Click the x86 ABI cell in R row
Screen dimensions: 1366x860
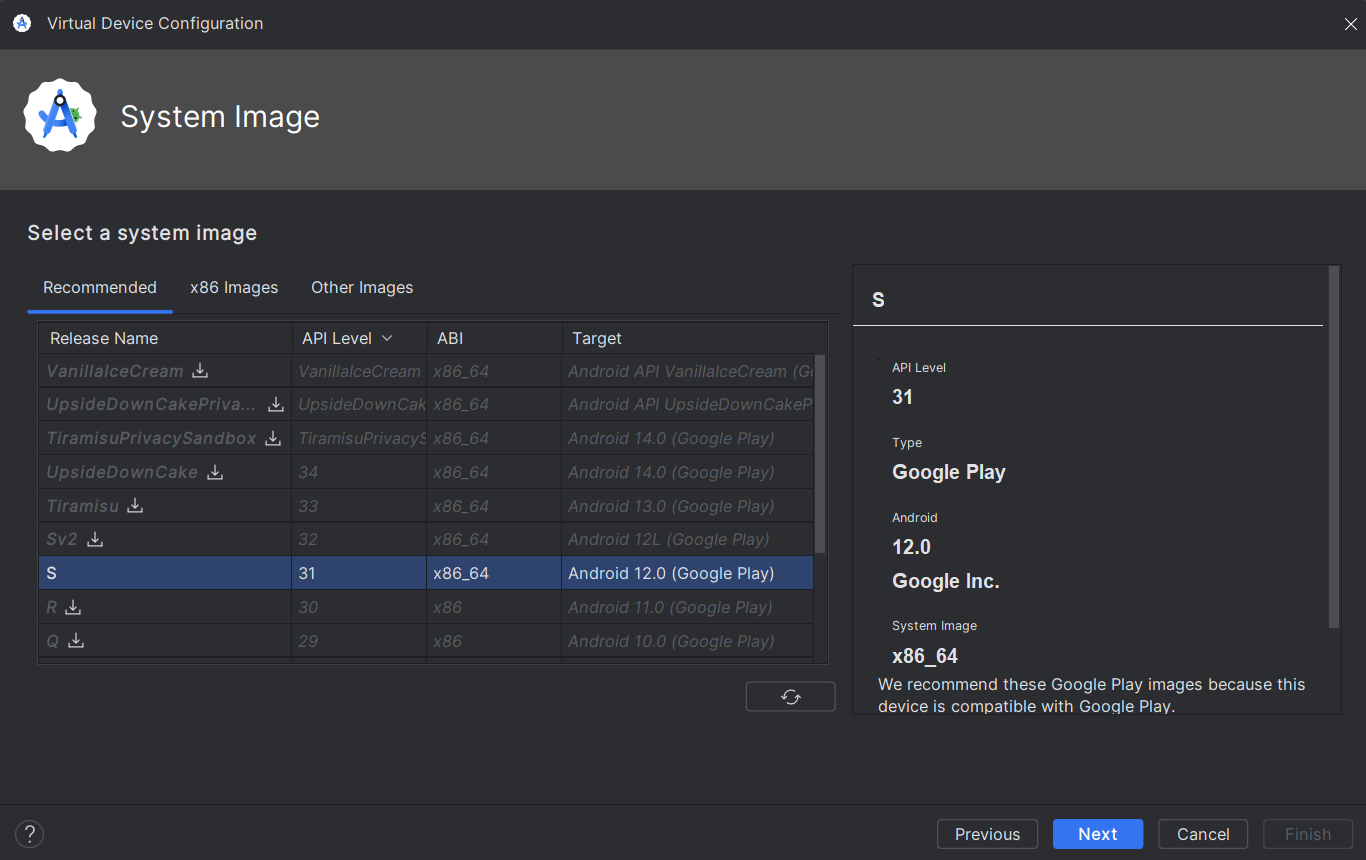(494, 607)
